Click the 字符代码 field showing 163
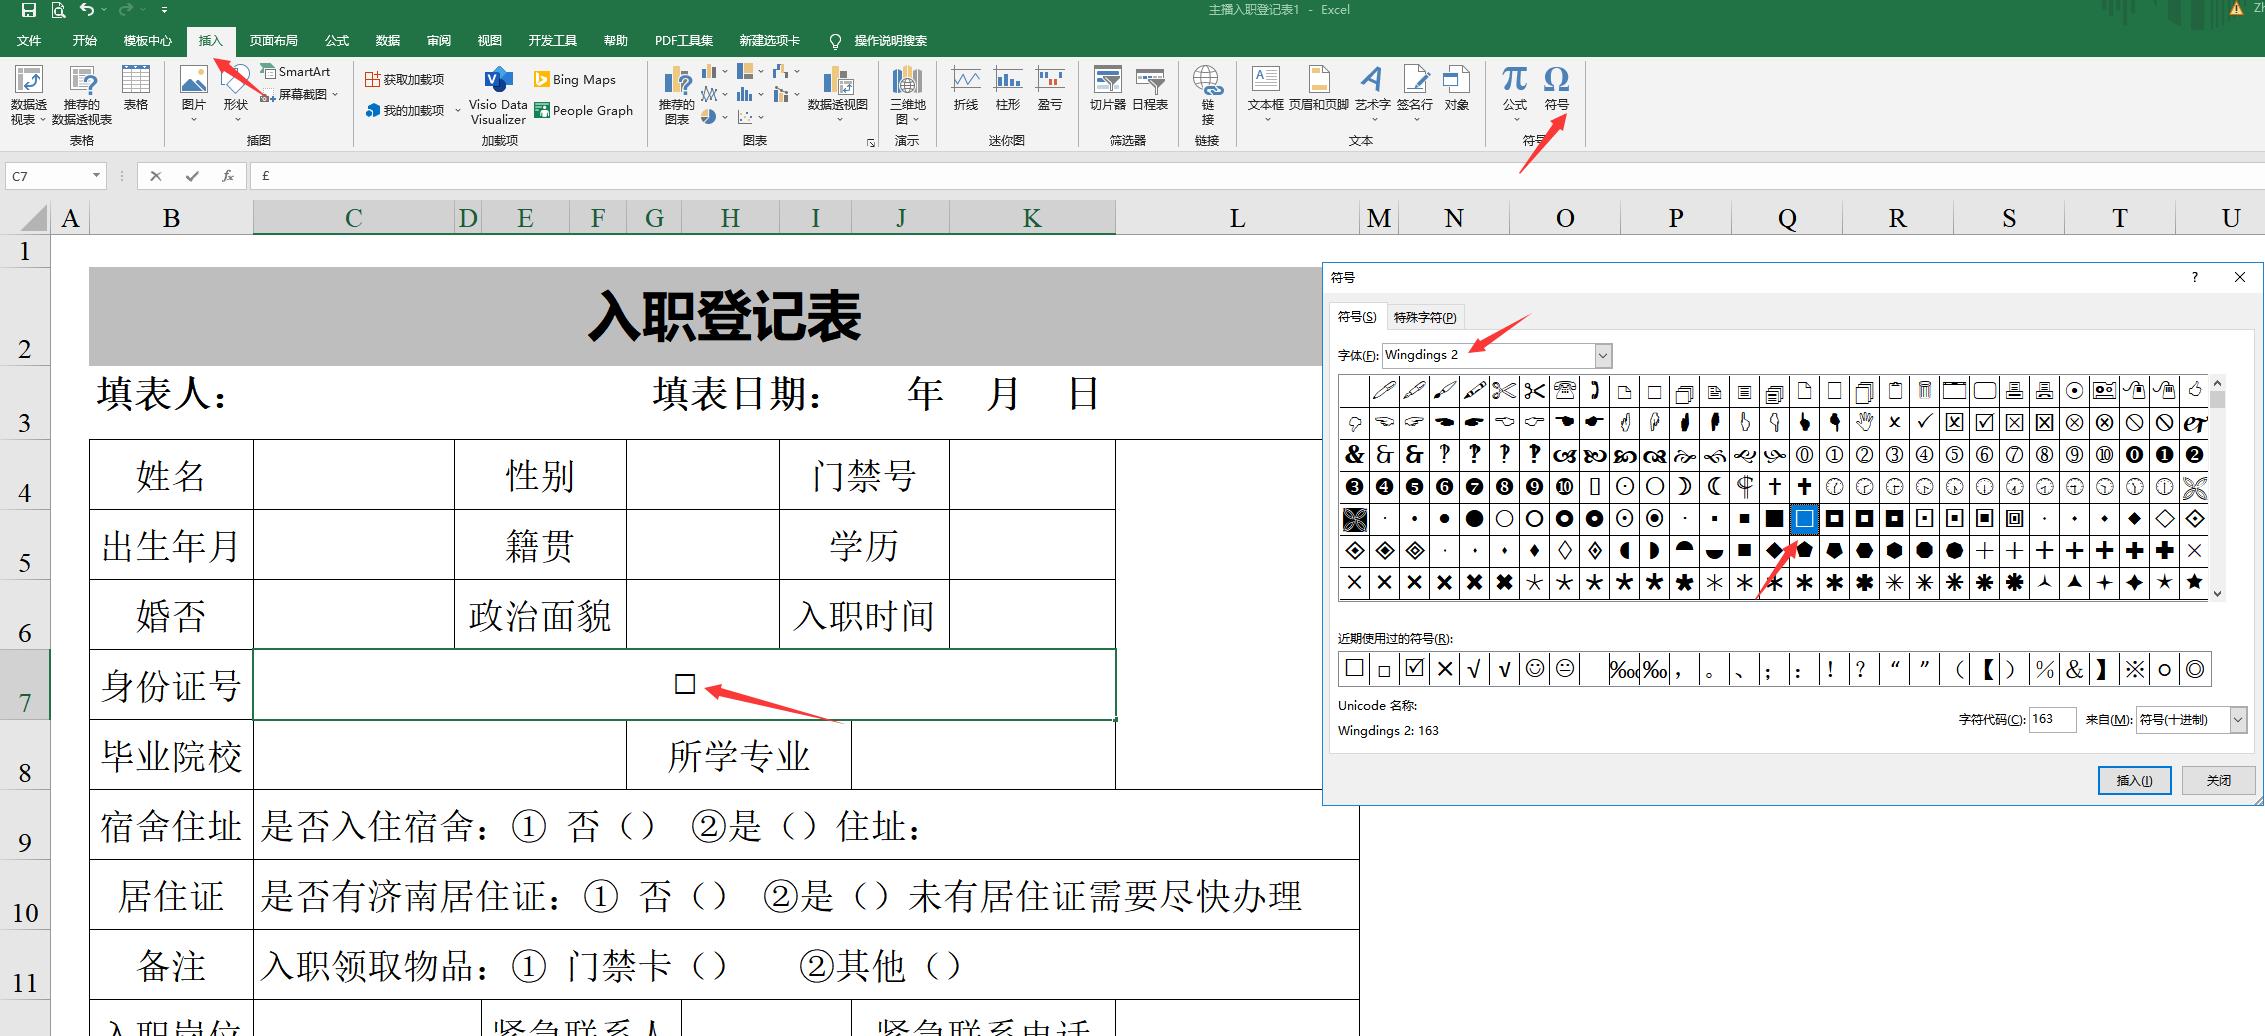 (2051, 719)
